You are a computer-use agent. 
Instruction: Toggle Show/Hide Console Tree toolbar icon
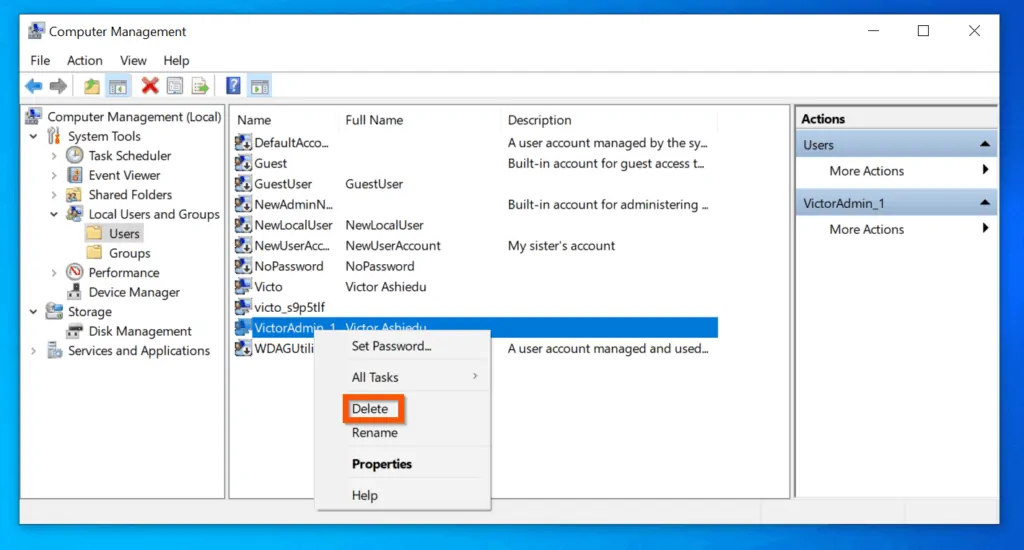pyautogui.click(x=118, y=86)
